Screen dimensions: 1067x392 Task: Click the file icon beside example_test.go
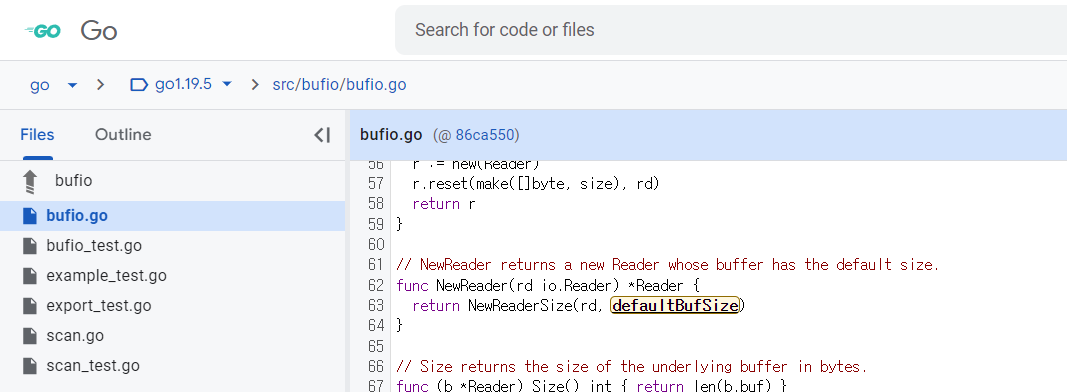click(x=29, y=276)
